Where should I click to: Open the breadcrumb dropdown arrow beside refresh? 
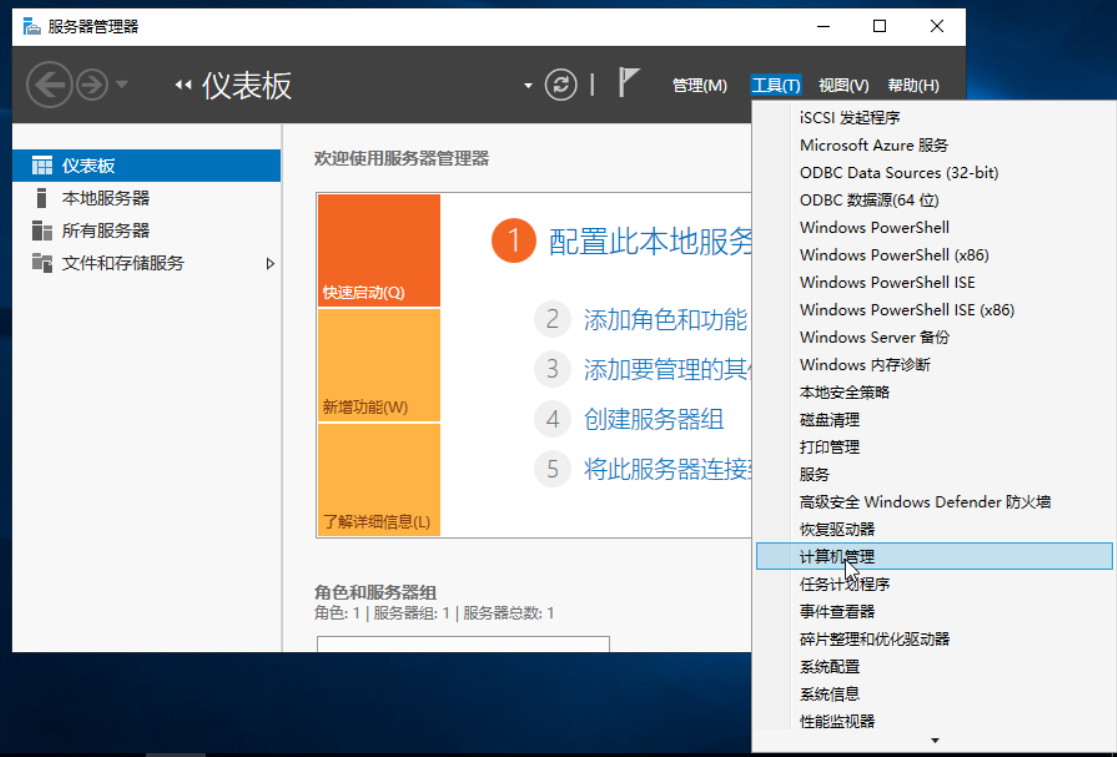coord(528,85)
